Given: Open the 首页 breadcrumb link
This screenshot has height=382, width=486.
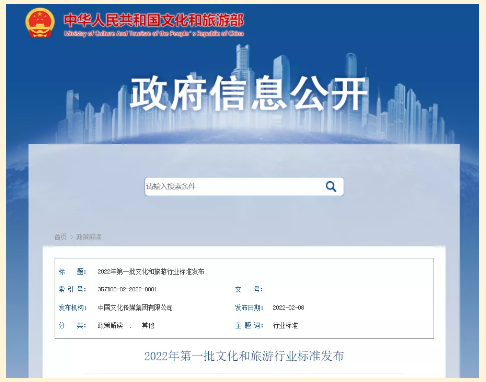Looking at the screenshot, I should (x=61, y=237).
